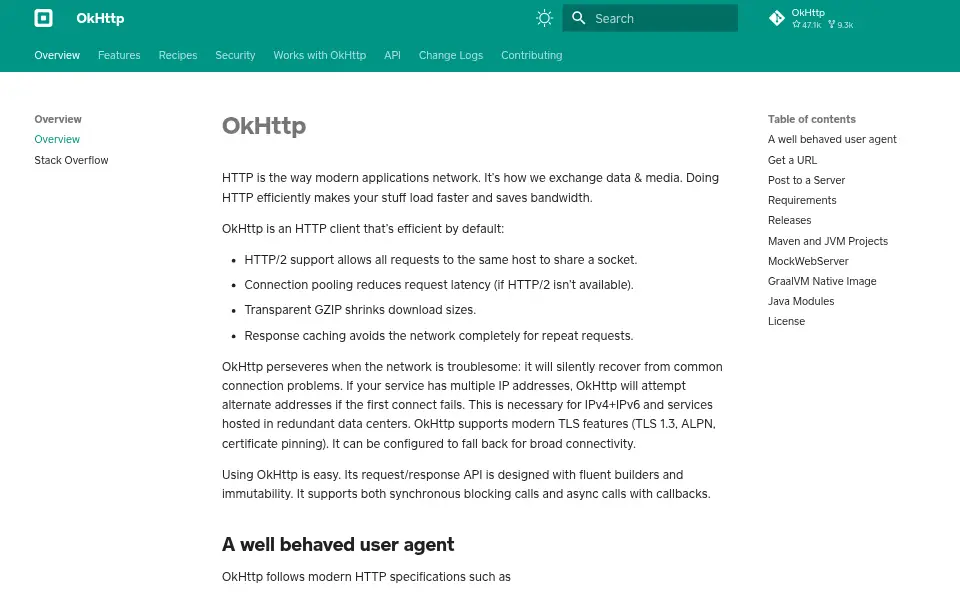
Task: Jump to Get a URL section
Action: tap(792, 160)
